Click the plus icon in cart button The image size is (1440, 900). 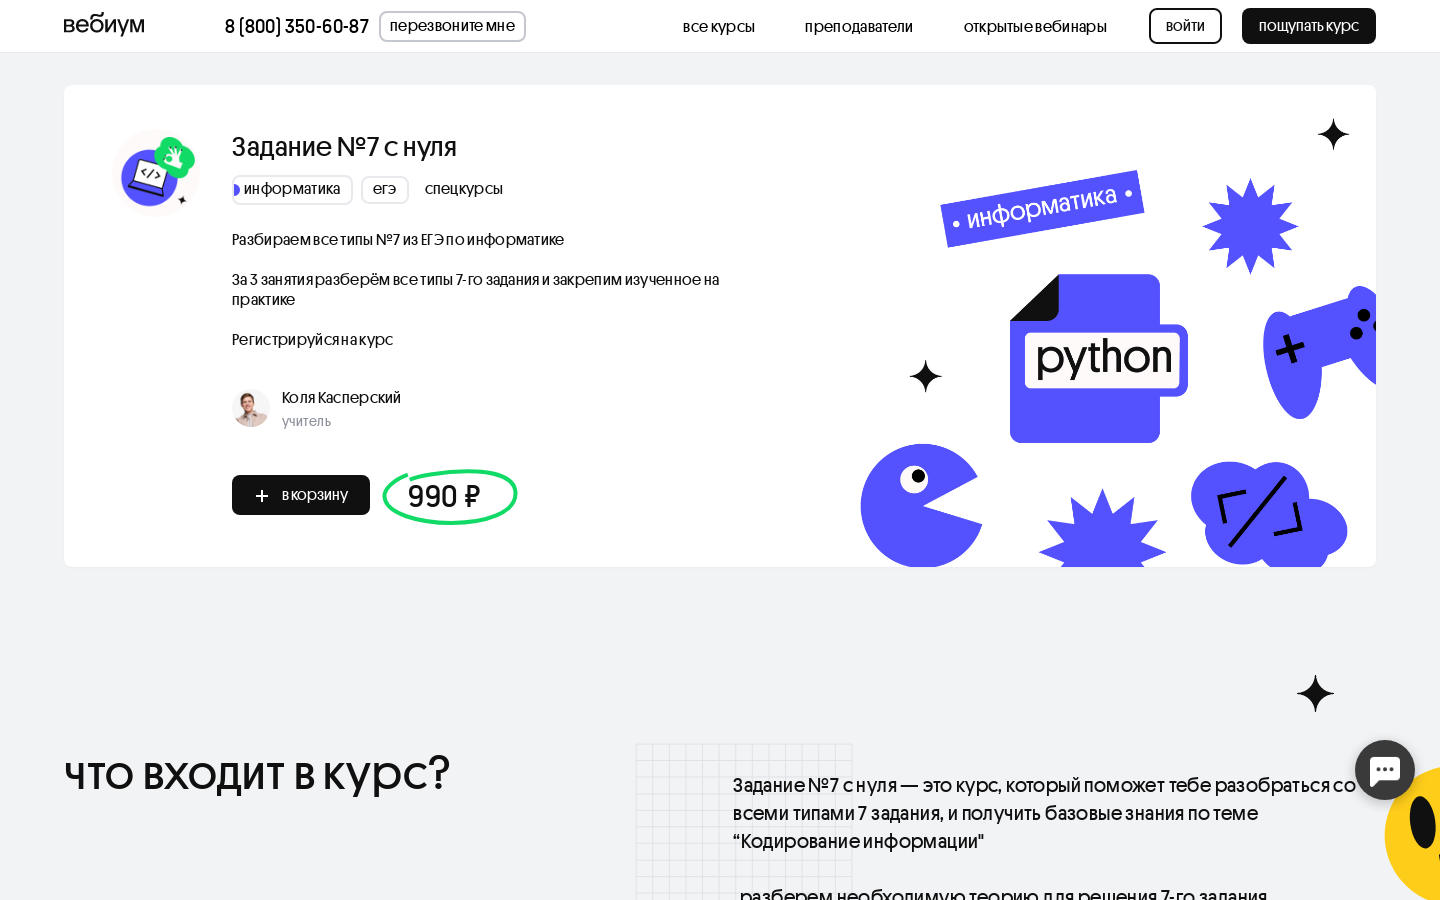click(x=262, y=496)
